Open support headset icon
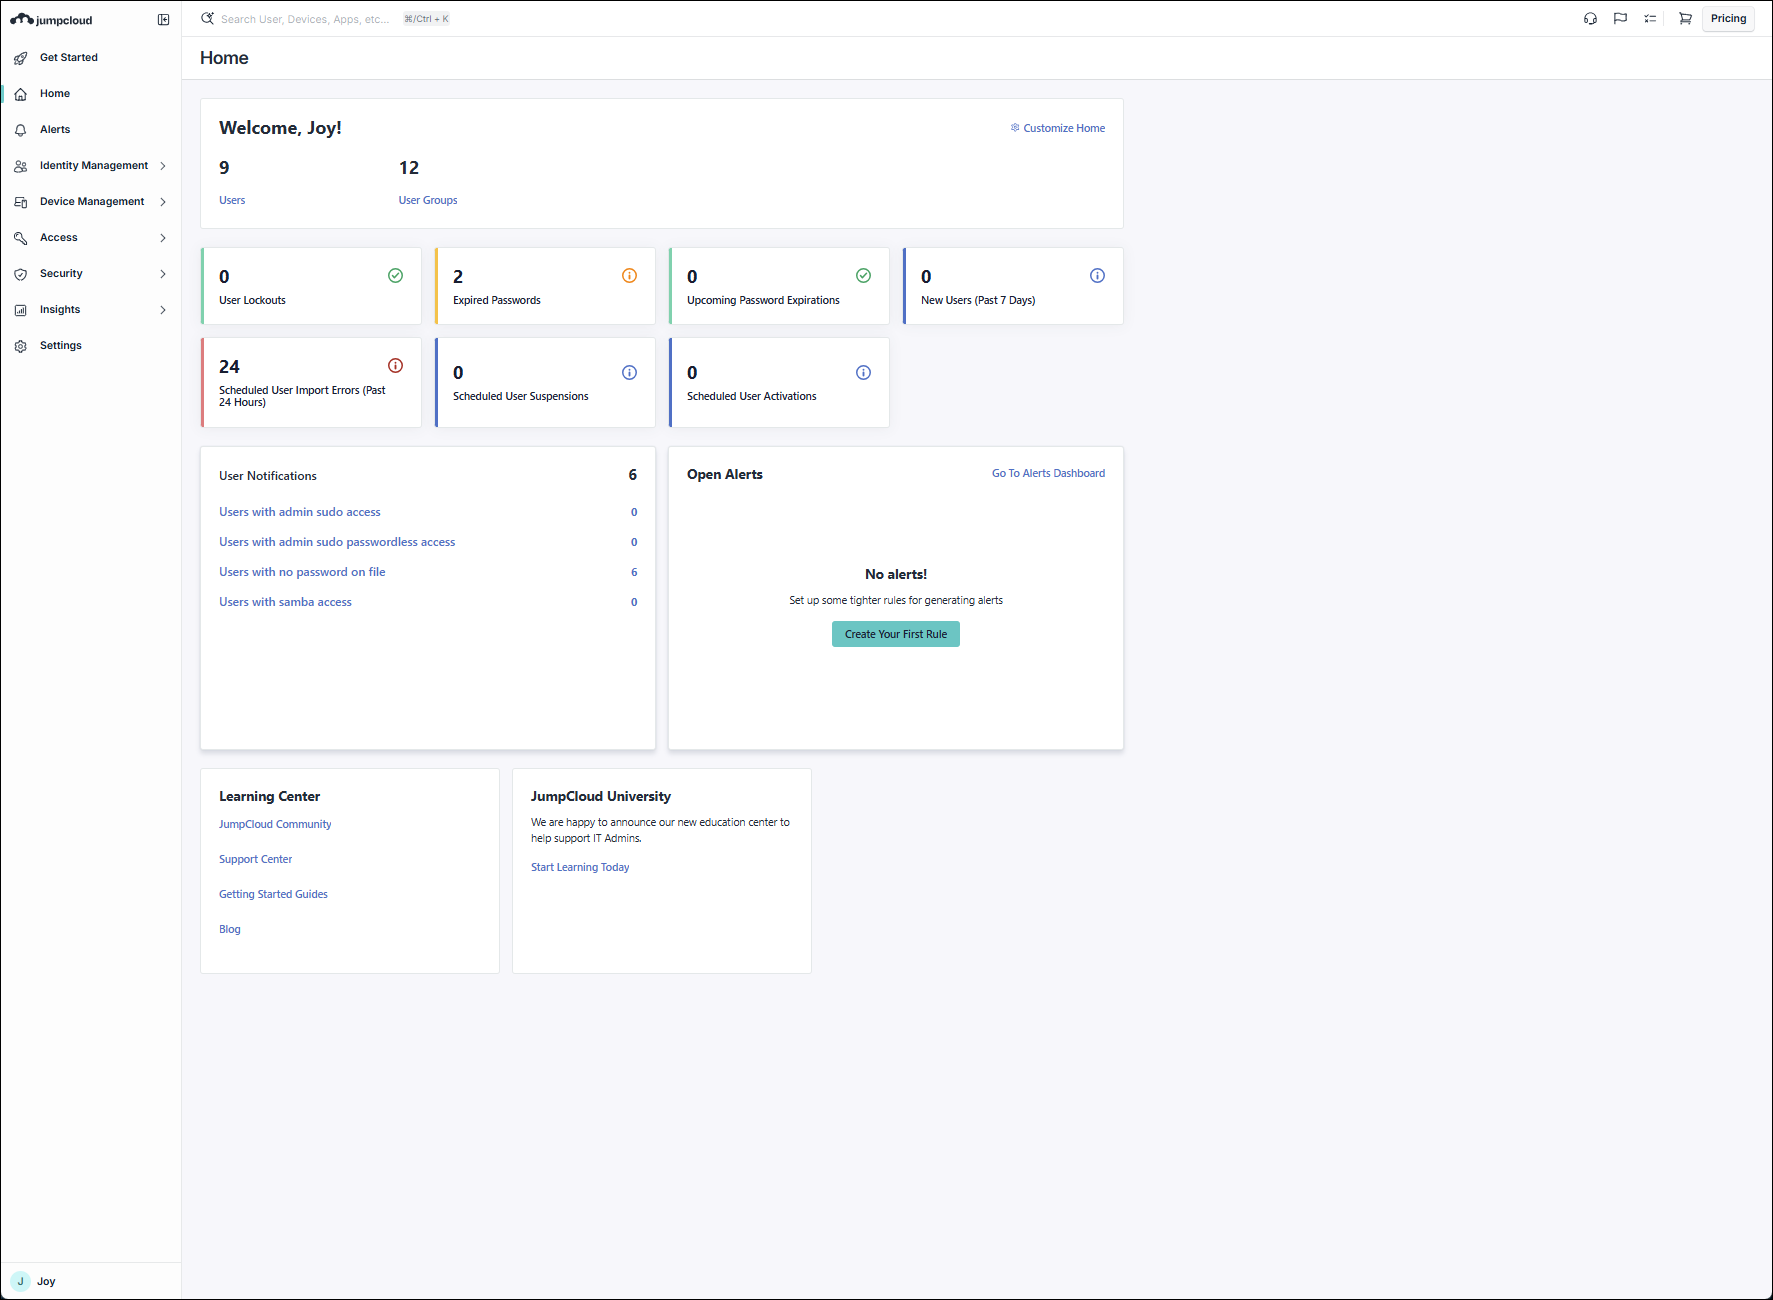 (x=1590, y=19)
